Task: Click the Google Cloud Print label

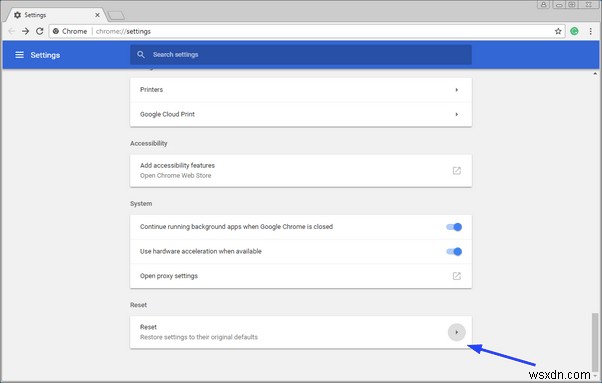Action: (167, 114)
